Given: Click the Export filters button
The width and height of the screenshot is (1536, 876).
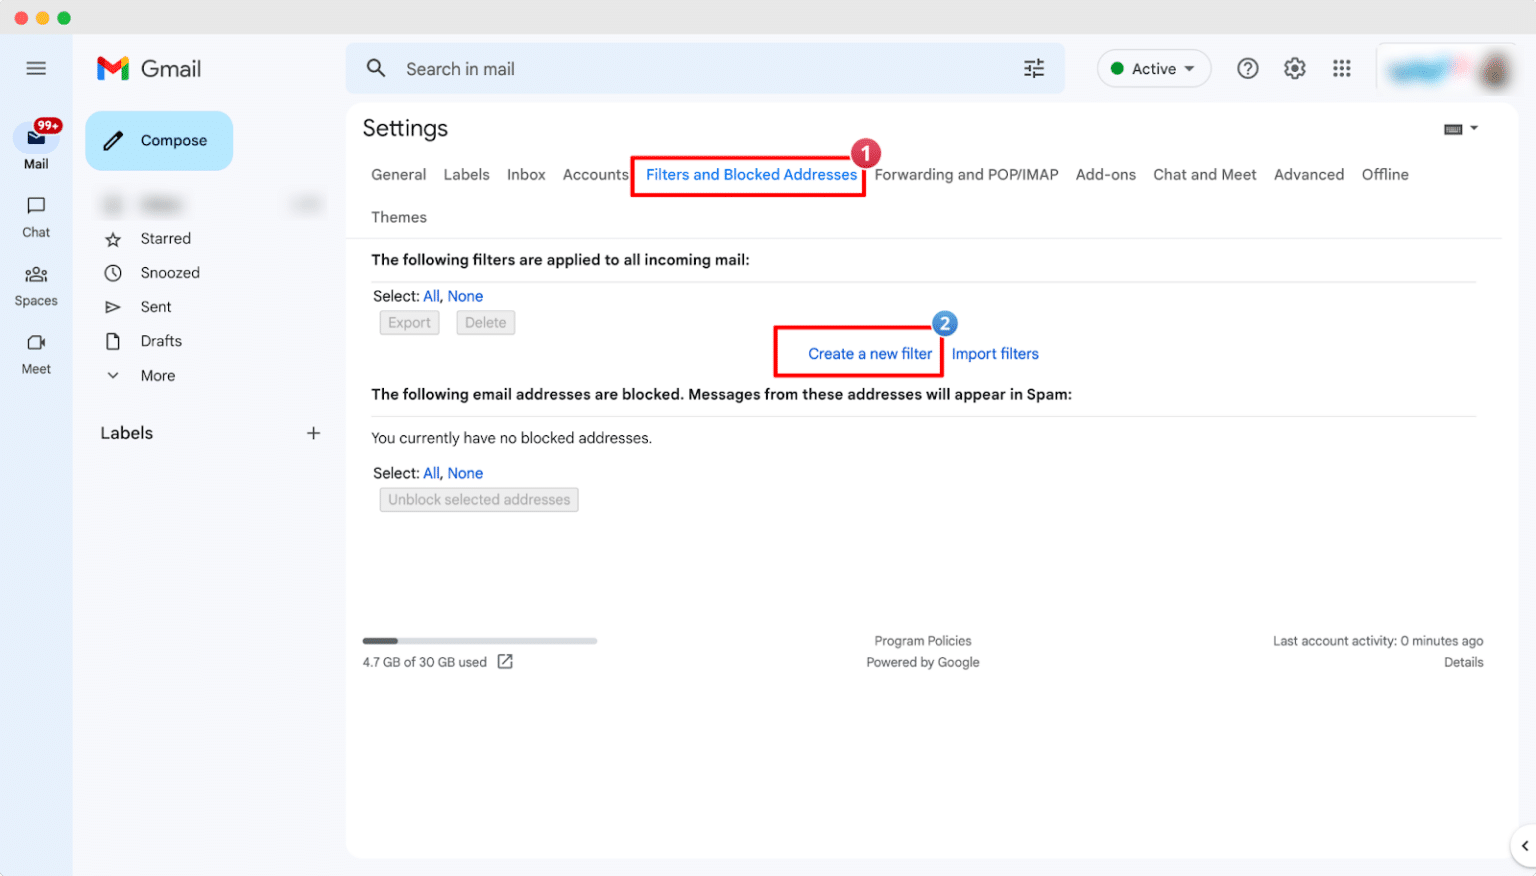Looking at the screenshot, I should coord(409,322).
